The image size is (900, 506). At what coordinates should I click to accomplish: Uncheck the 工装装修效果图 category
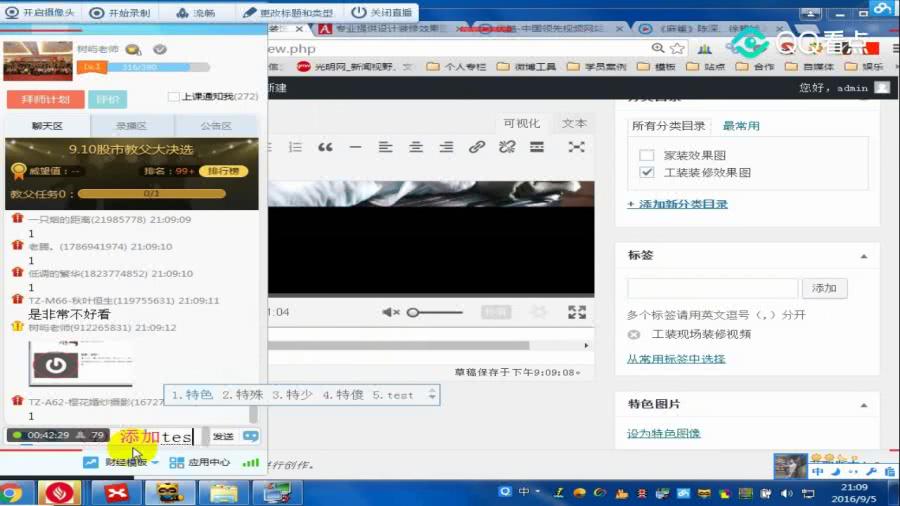(x=646, y=173)
